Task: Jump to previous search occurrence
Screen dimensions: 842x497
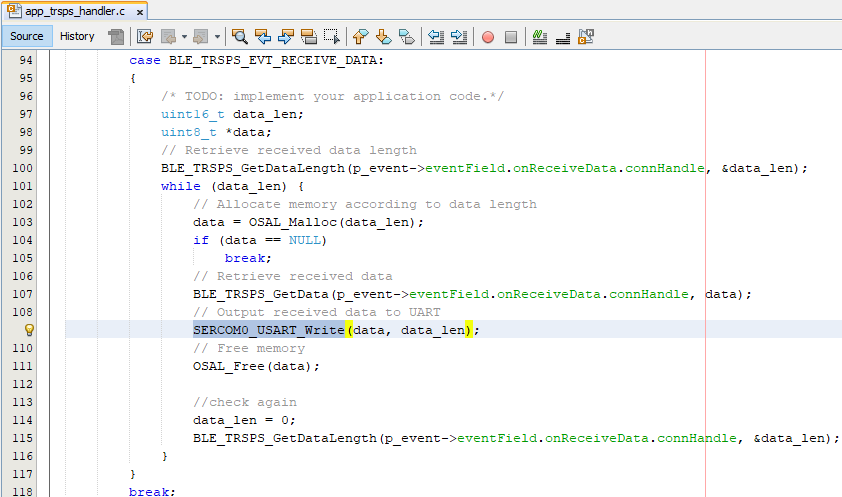Action: point(263,37)
